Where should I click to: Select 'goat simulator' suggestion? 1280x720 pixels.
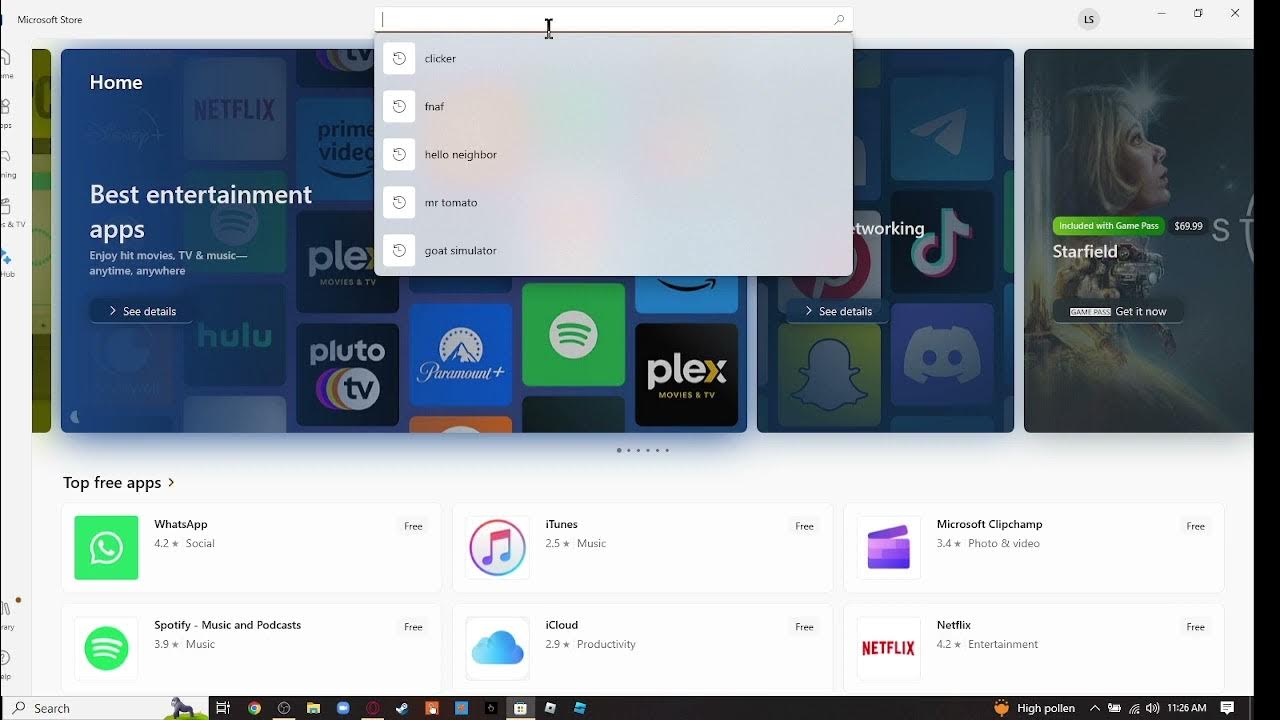point(613,250)
